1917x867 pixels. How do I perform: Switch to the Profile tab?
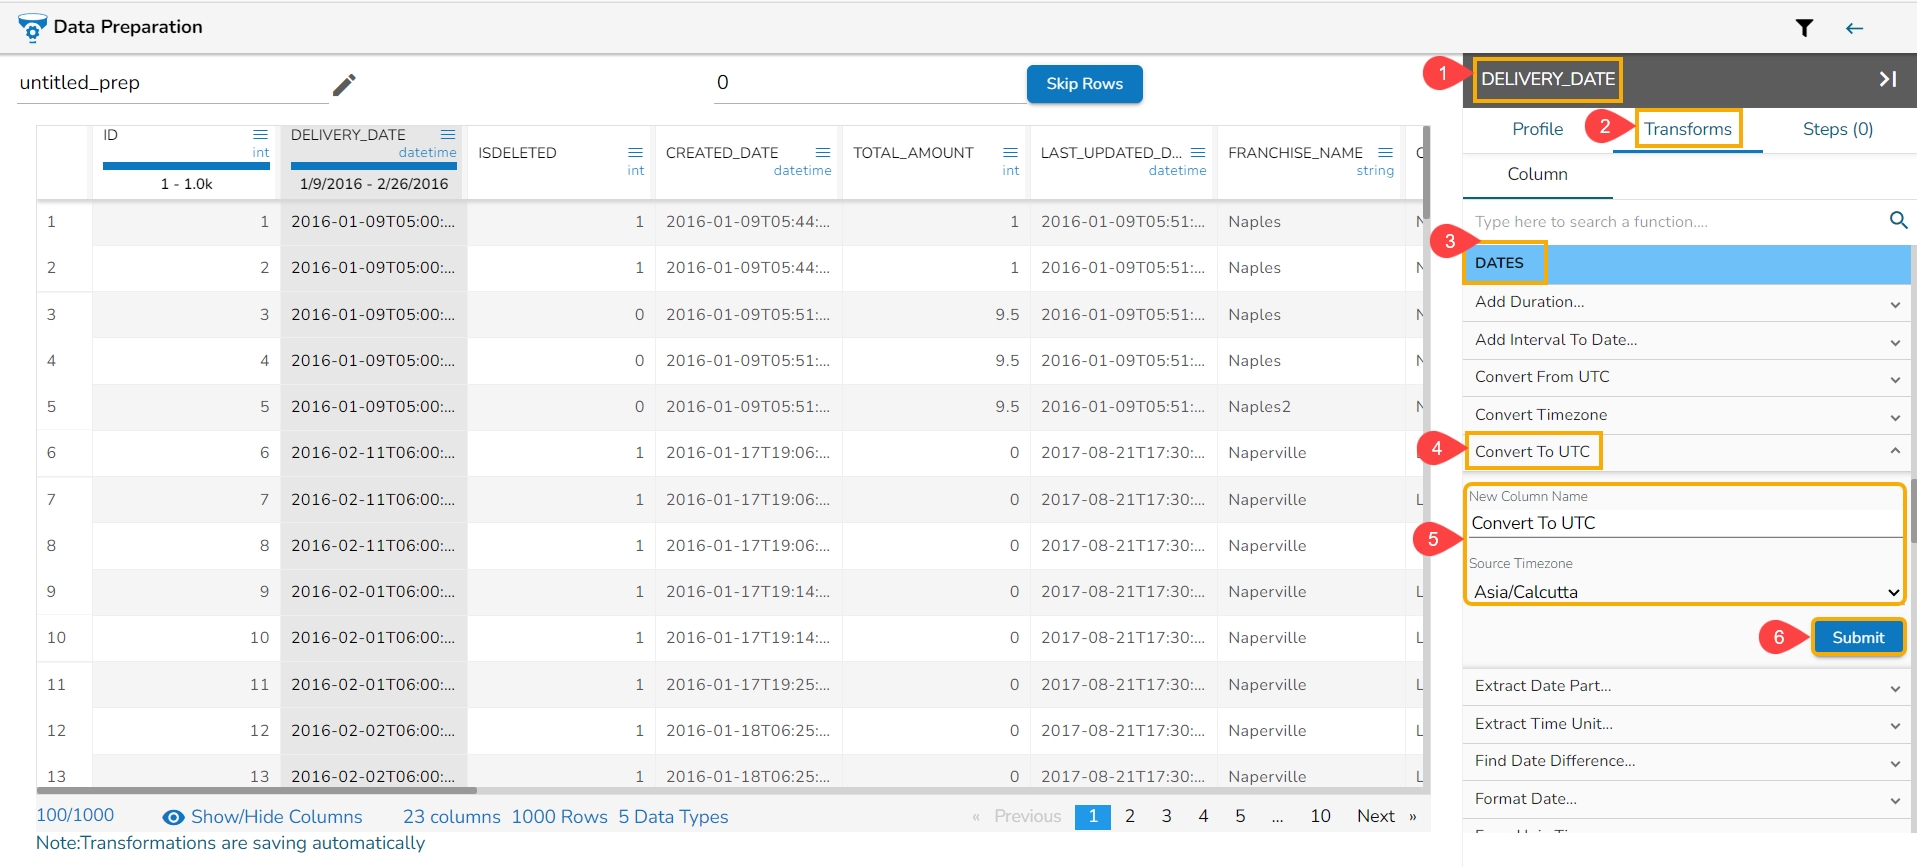[x=1537, y=129]
